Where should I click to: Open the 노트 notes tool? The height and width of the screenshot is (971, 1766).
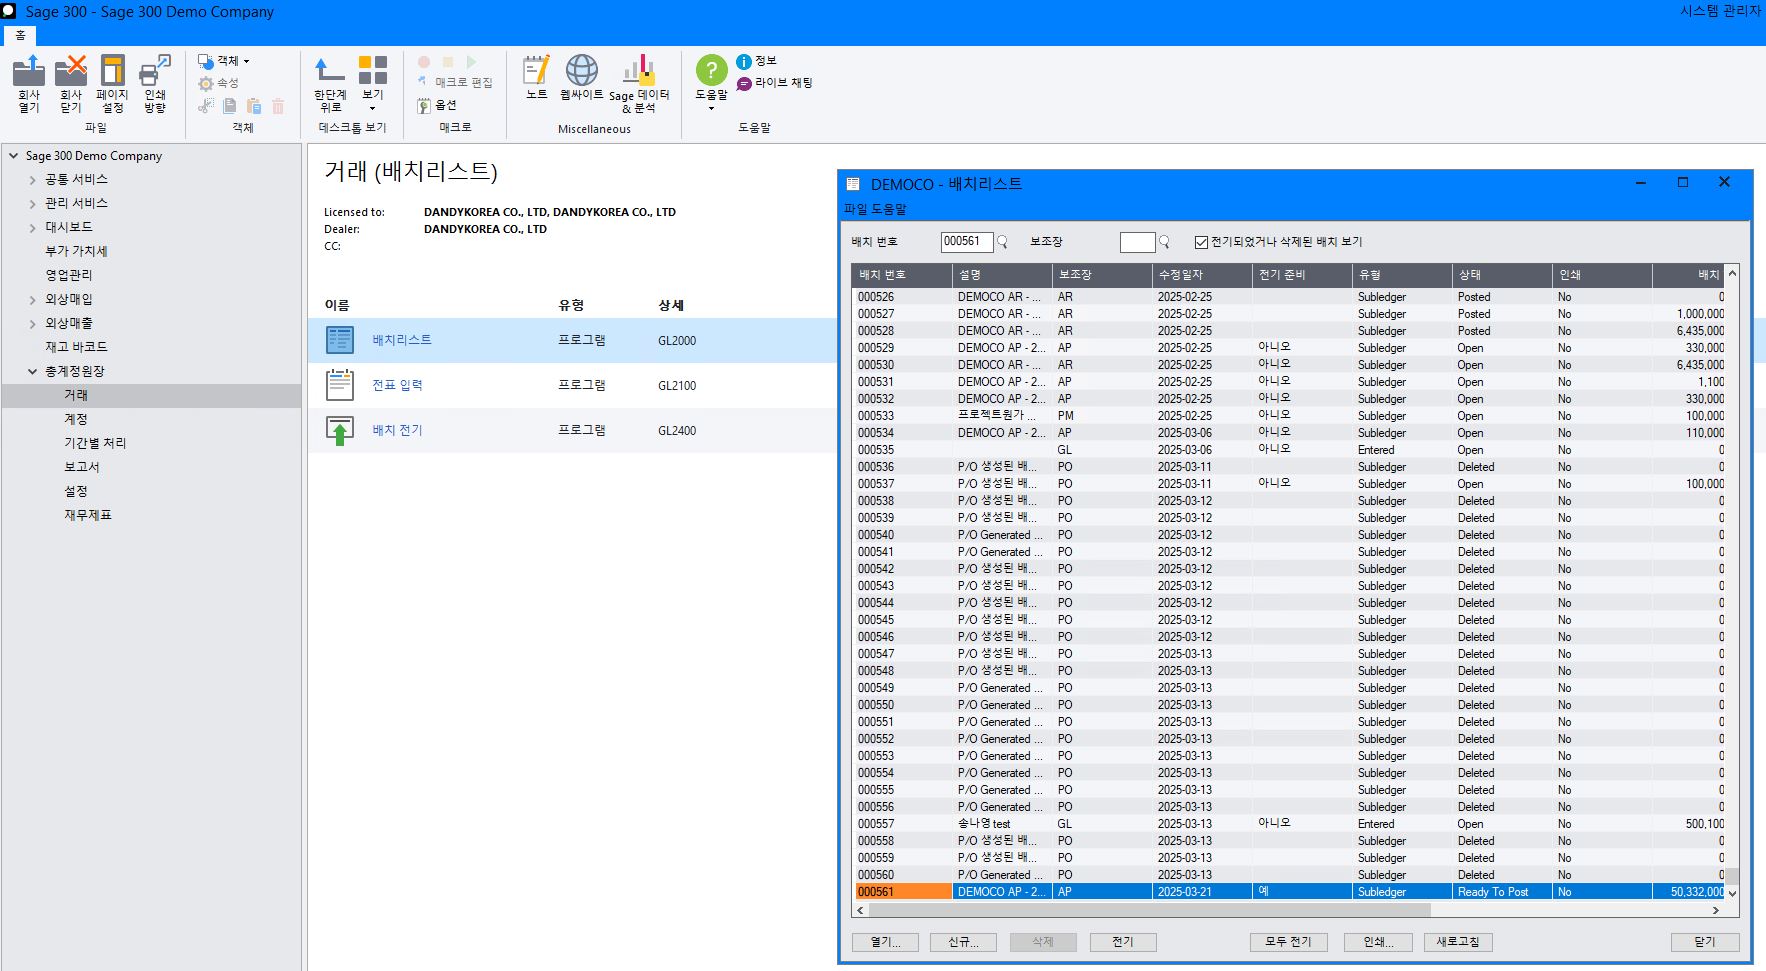pyautogui.click(x=537, y=78)
